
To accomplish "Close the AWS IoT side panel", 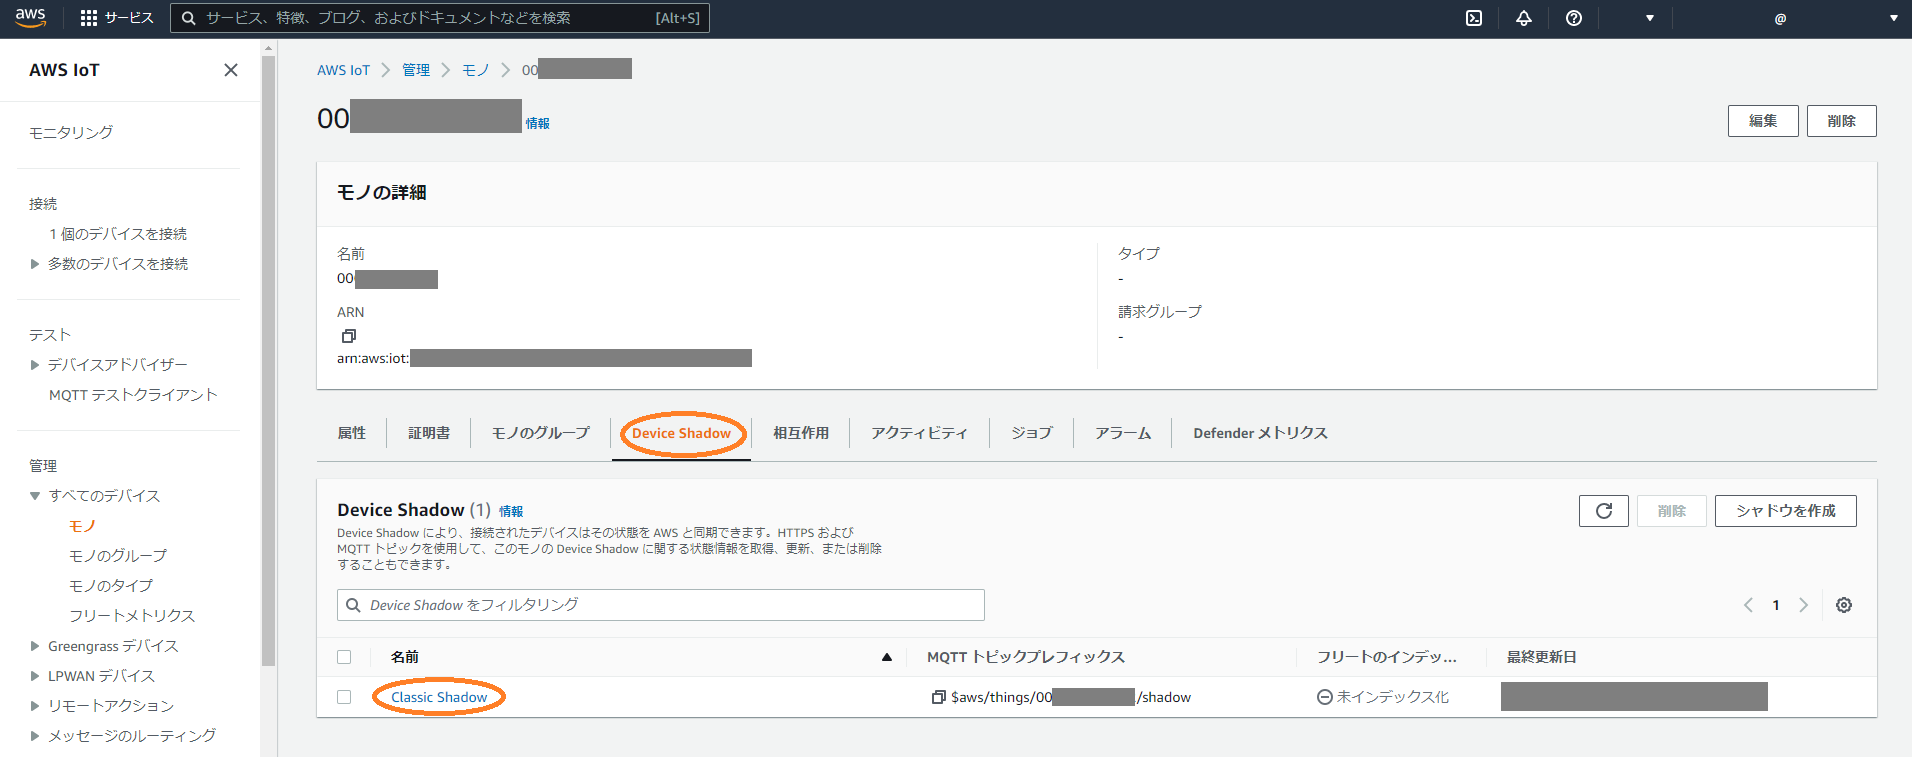I will coord(231,70).
